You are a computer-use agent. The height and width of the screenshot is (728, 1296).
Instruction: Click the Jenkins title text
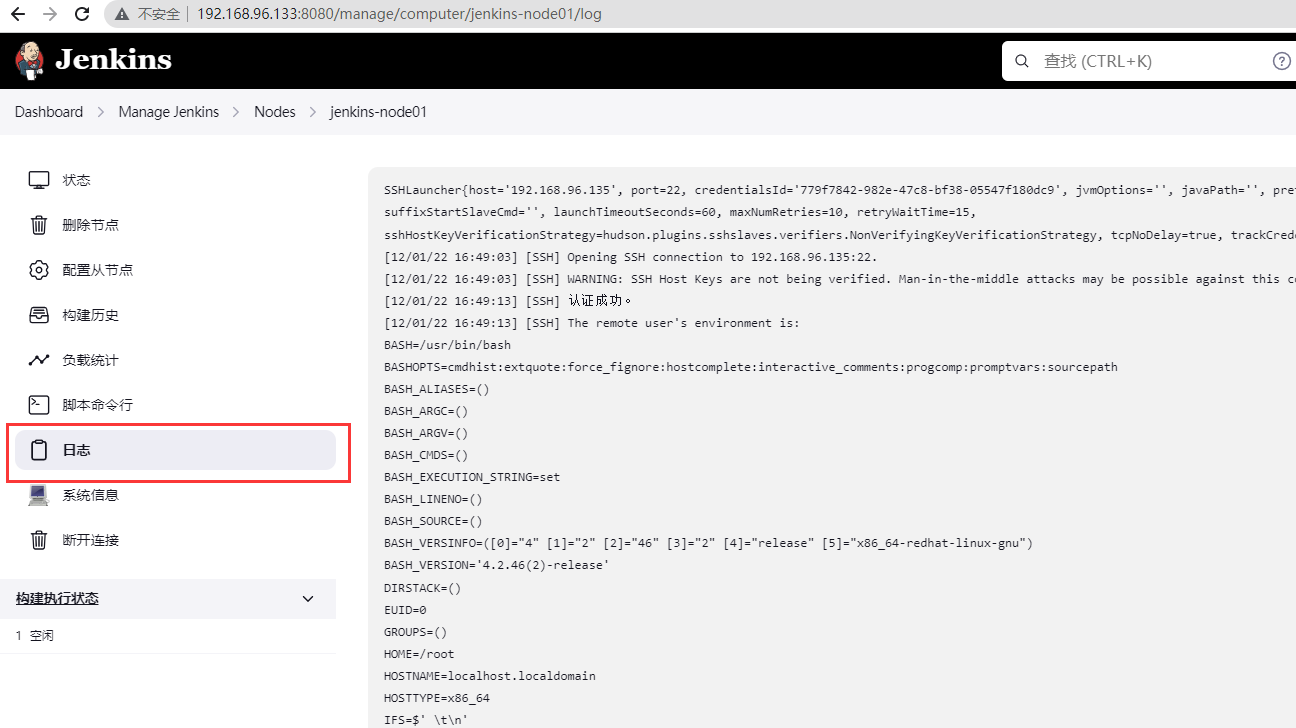[x=113, y=60]
